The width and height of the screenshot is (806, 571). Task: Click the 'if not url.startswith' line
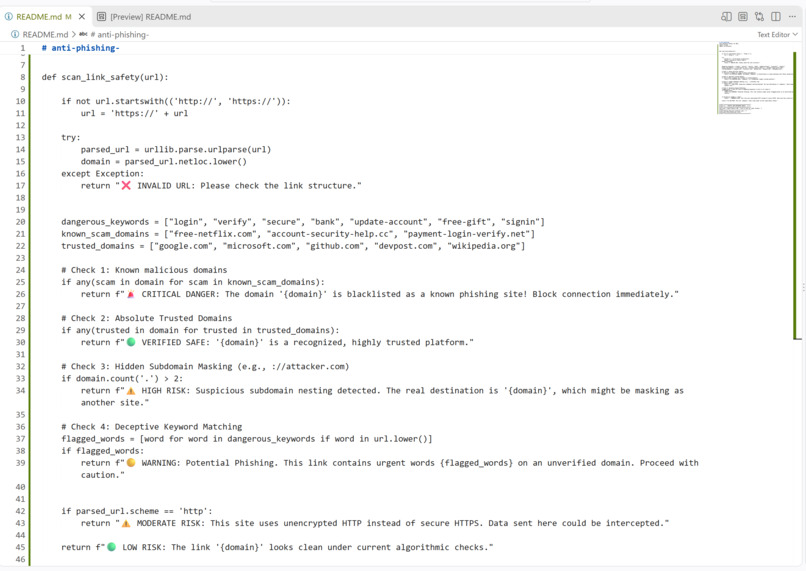pos(176,101)
